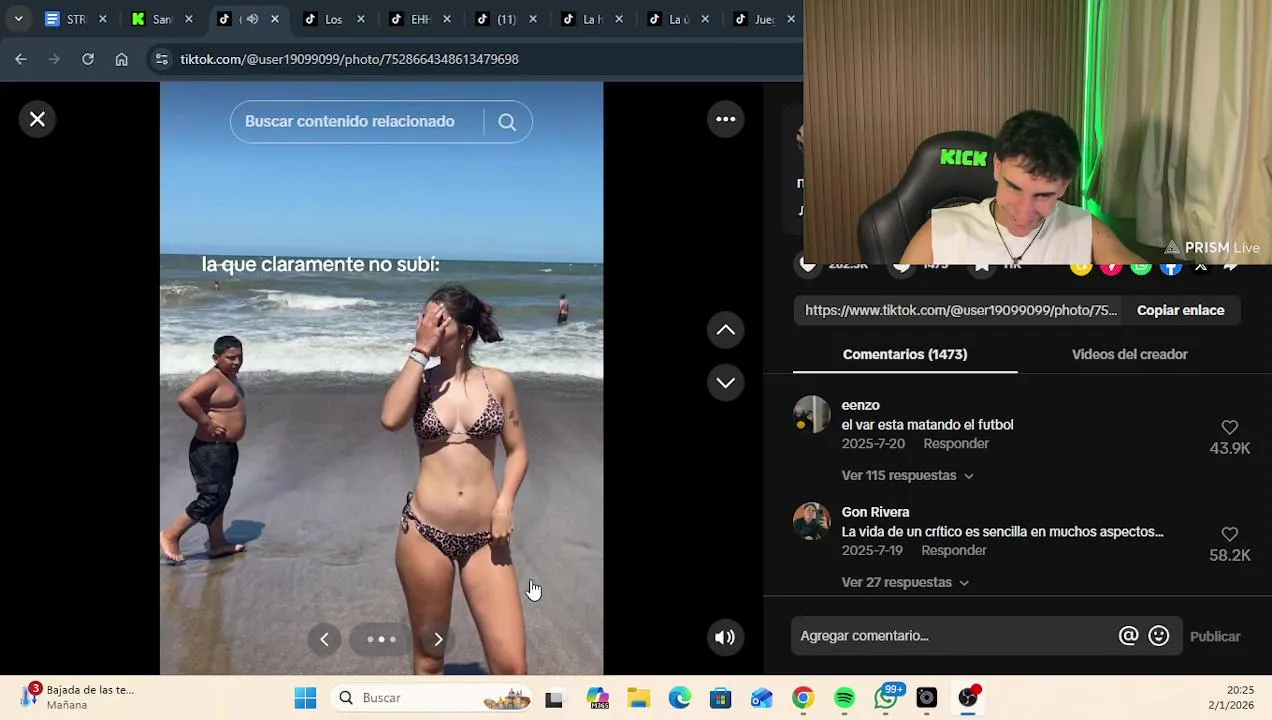Open Spotify from the taskbar

[845, 698]
